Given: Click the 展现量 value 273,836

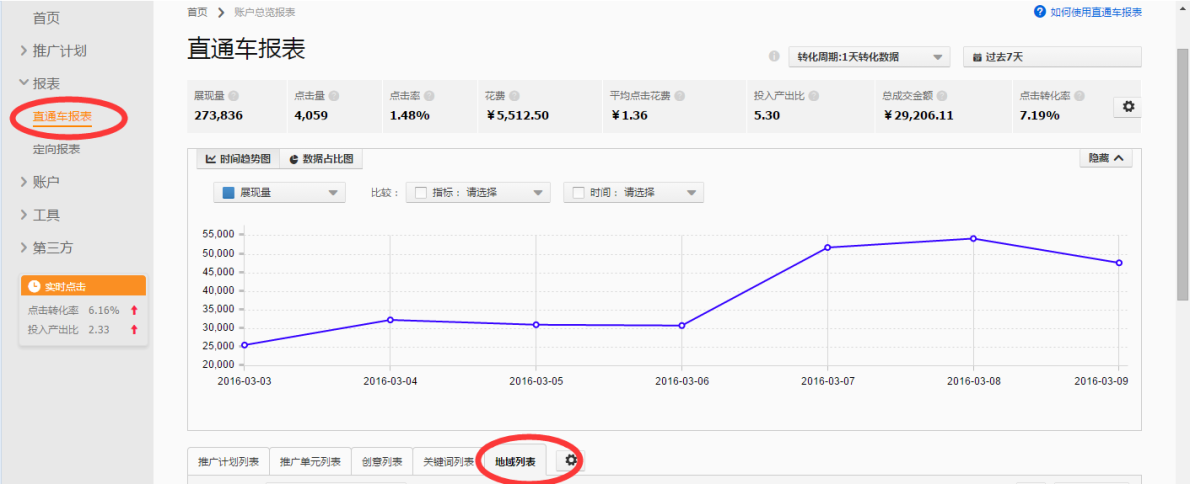Looking at the screenshot, I should (x=218, y=115).
